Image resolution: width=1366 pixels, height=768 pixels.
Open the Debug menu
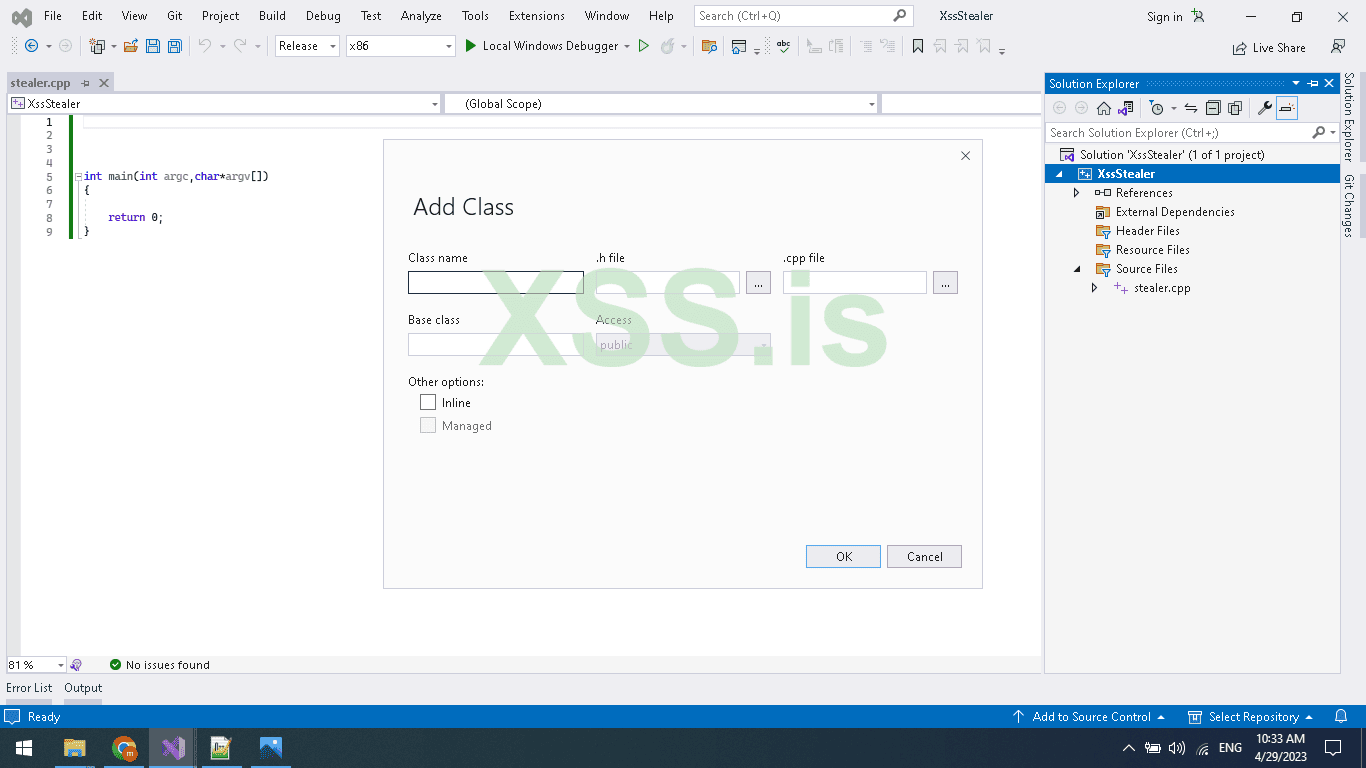tap(323, 16)
